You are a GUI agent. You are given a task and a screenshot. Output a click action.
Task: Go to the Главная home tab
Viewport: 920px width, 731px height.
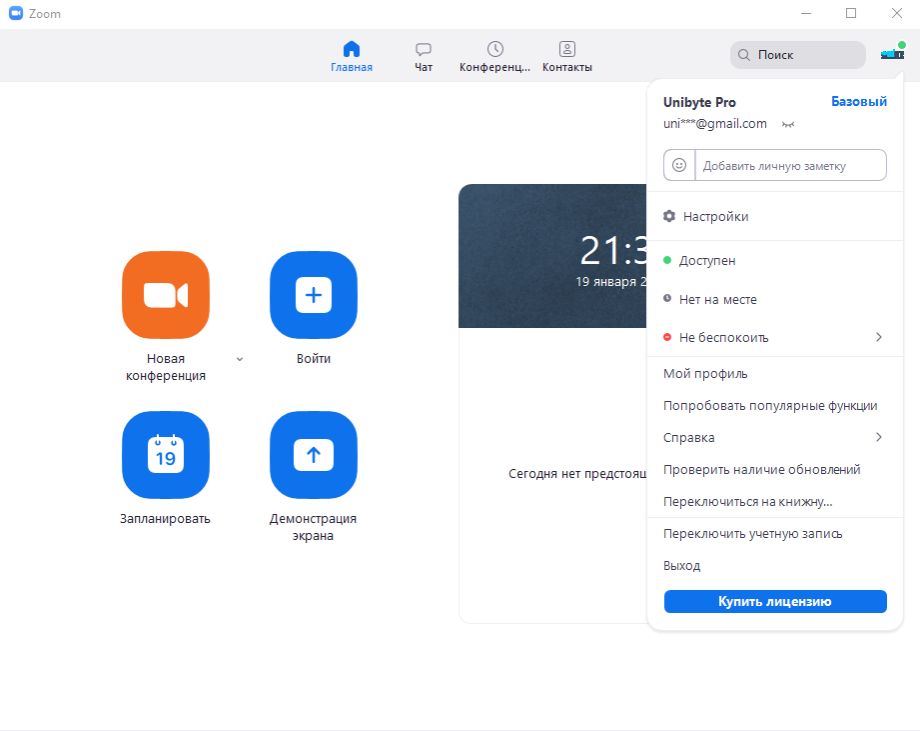coord(351,56)
